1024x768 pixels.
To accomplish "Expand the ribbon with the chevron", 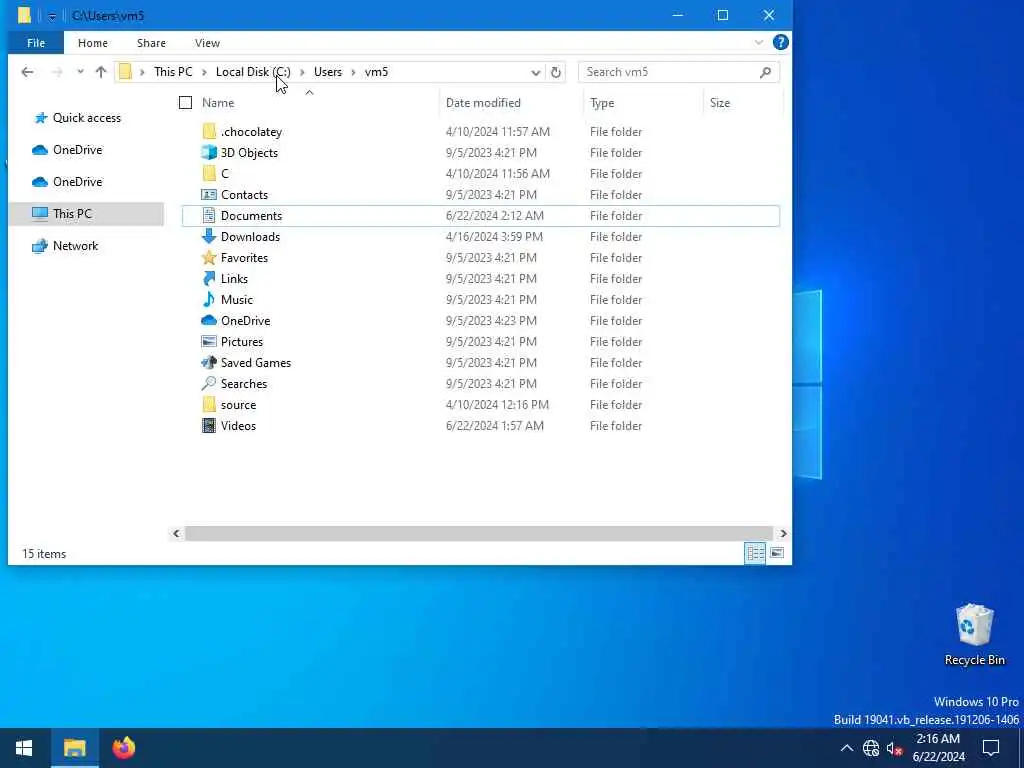I will [759, 42].
